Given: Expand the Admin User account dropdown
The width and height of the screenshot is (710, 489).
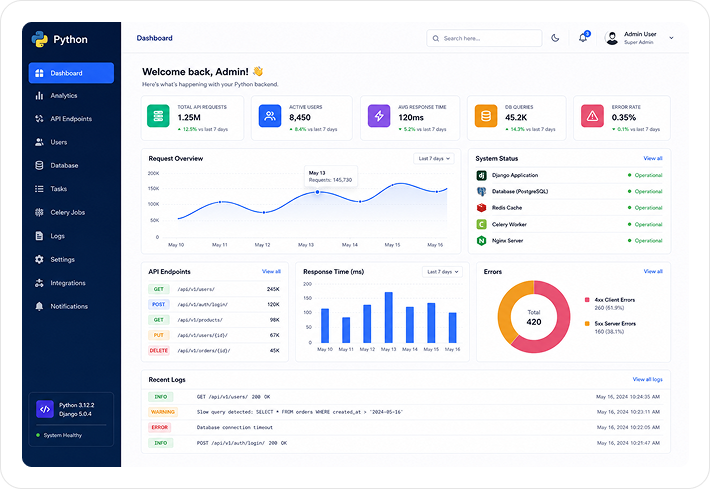Looking at the screenshot, I should (x=671, y=38).
